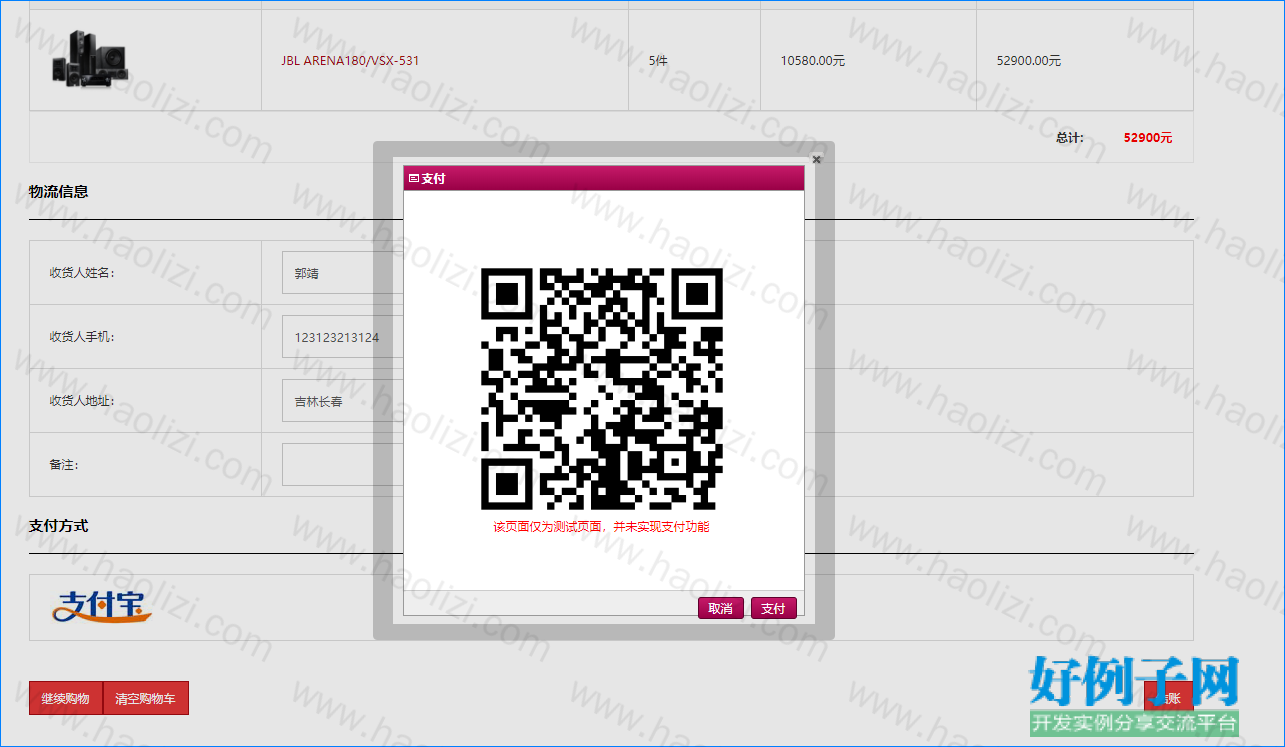
Task: Focus the empty 备注 remarks field
Action: tap(343, 465)
